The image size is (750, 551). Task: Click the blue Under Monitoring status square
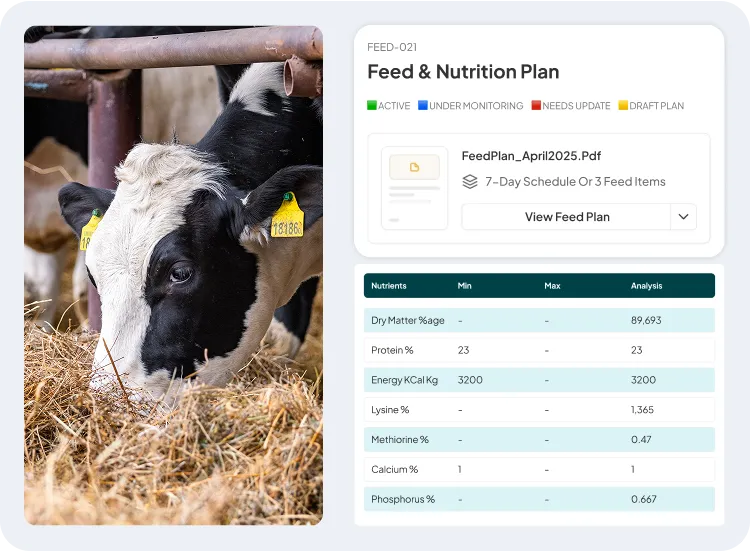(x=423, y=105)
